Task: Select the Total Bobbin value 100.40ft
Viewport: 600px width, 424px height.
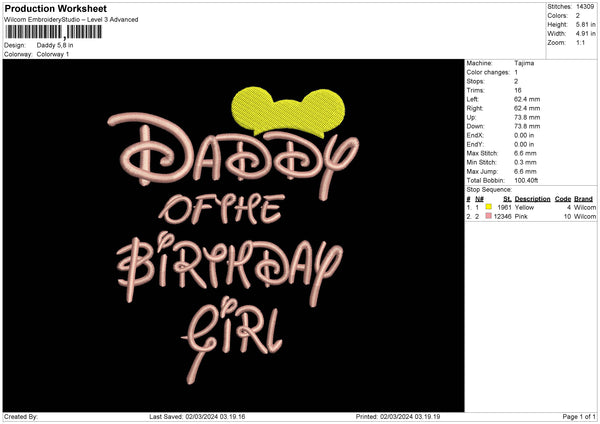Action: pyautogui.click(x=526, y=181)
